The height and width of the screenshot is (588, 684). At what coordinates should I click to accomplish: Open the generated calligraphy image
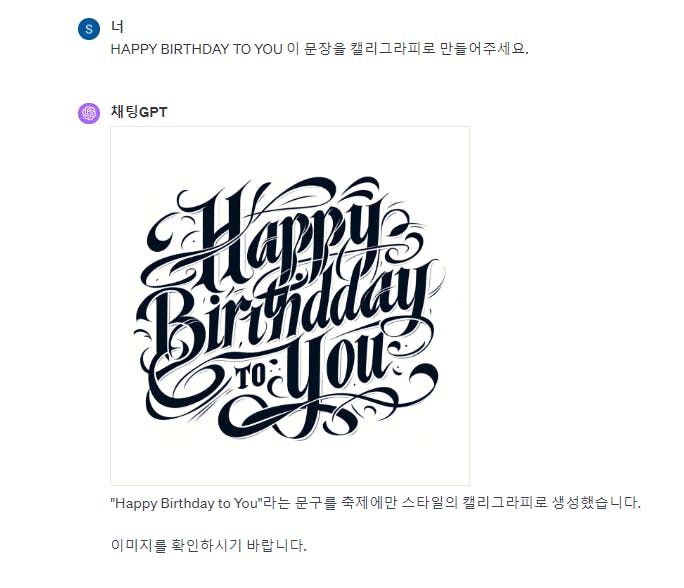[290, 305]
